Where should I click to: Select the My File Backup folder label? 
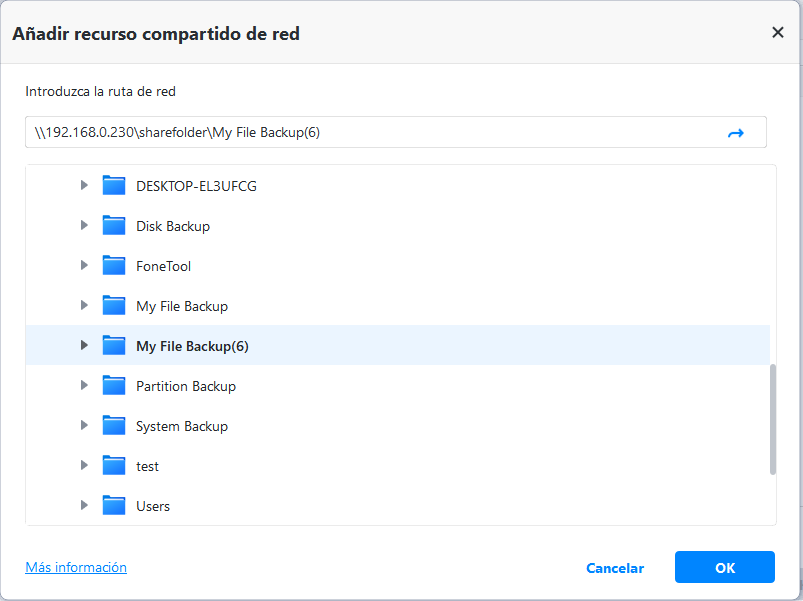(182, 306)
